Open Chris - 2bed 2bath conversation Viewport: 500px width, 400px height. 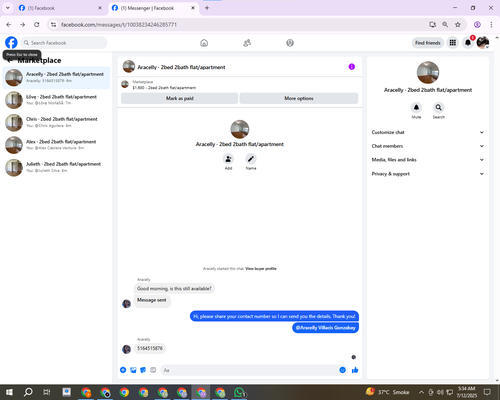(x=56, y=122)
